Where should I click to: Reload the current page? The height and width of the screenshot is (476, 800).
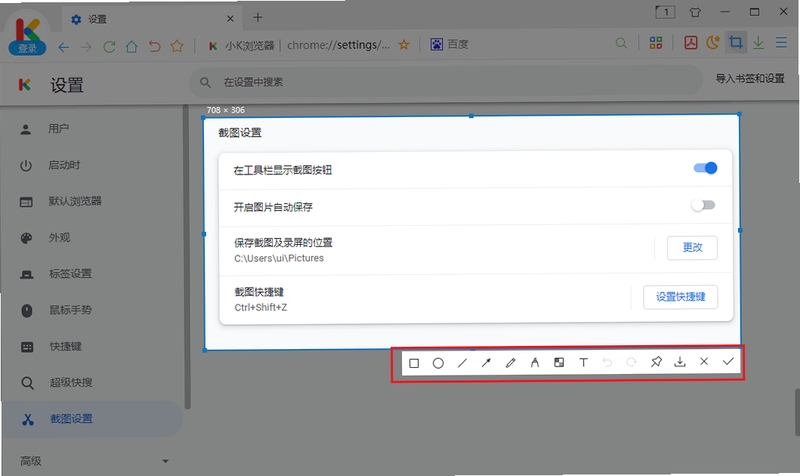click(x=109, y=47)
